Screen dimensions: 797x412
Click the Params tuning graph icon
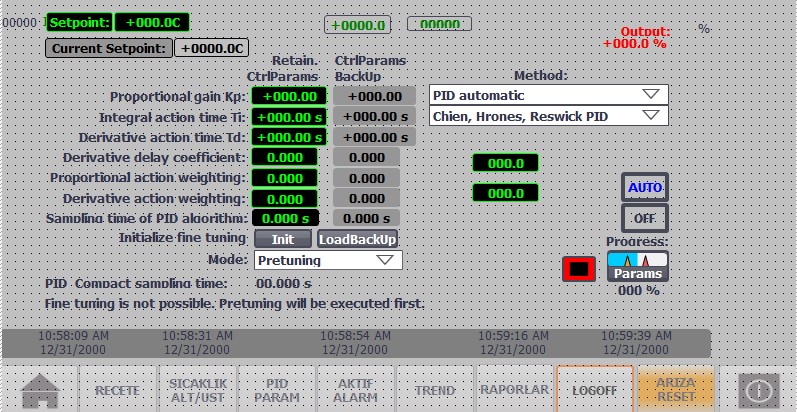click(x=637, y=266)
